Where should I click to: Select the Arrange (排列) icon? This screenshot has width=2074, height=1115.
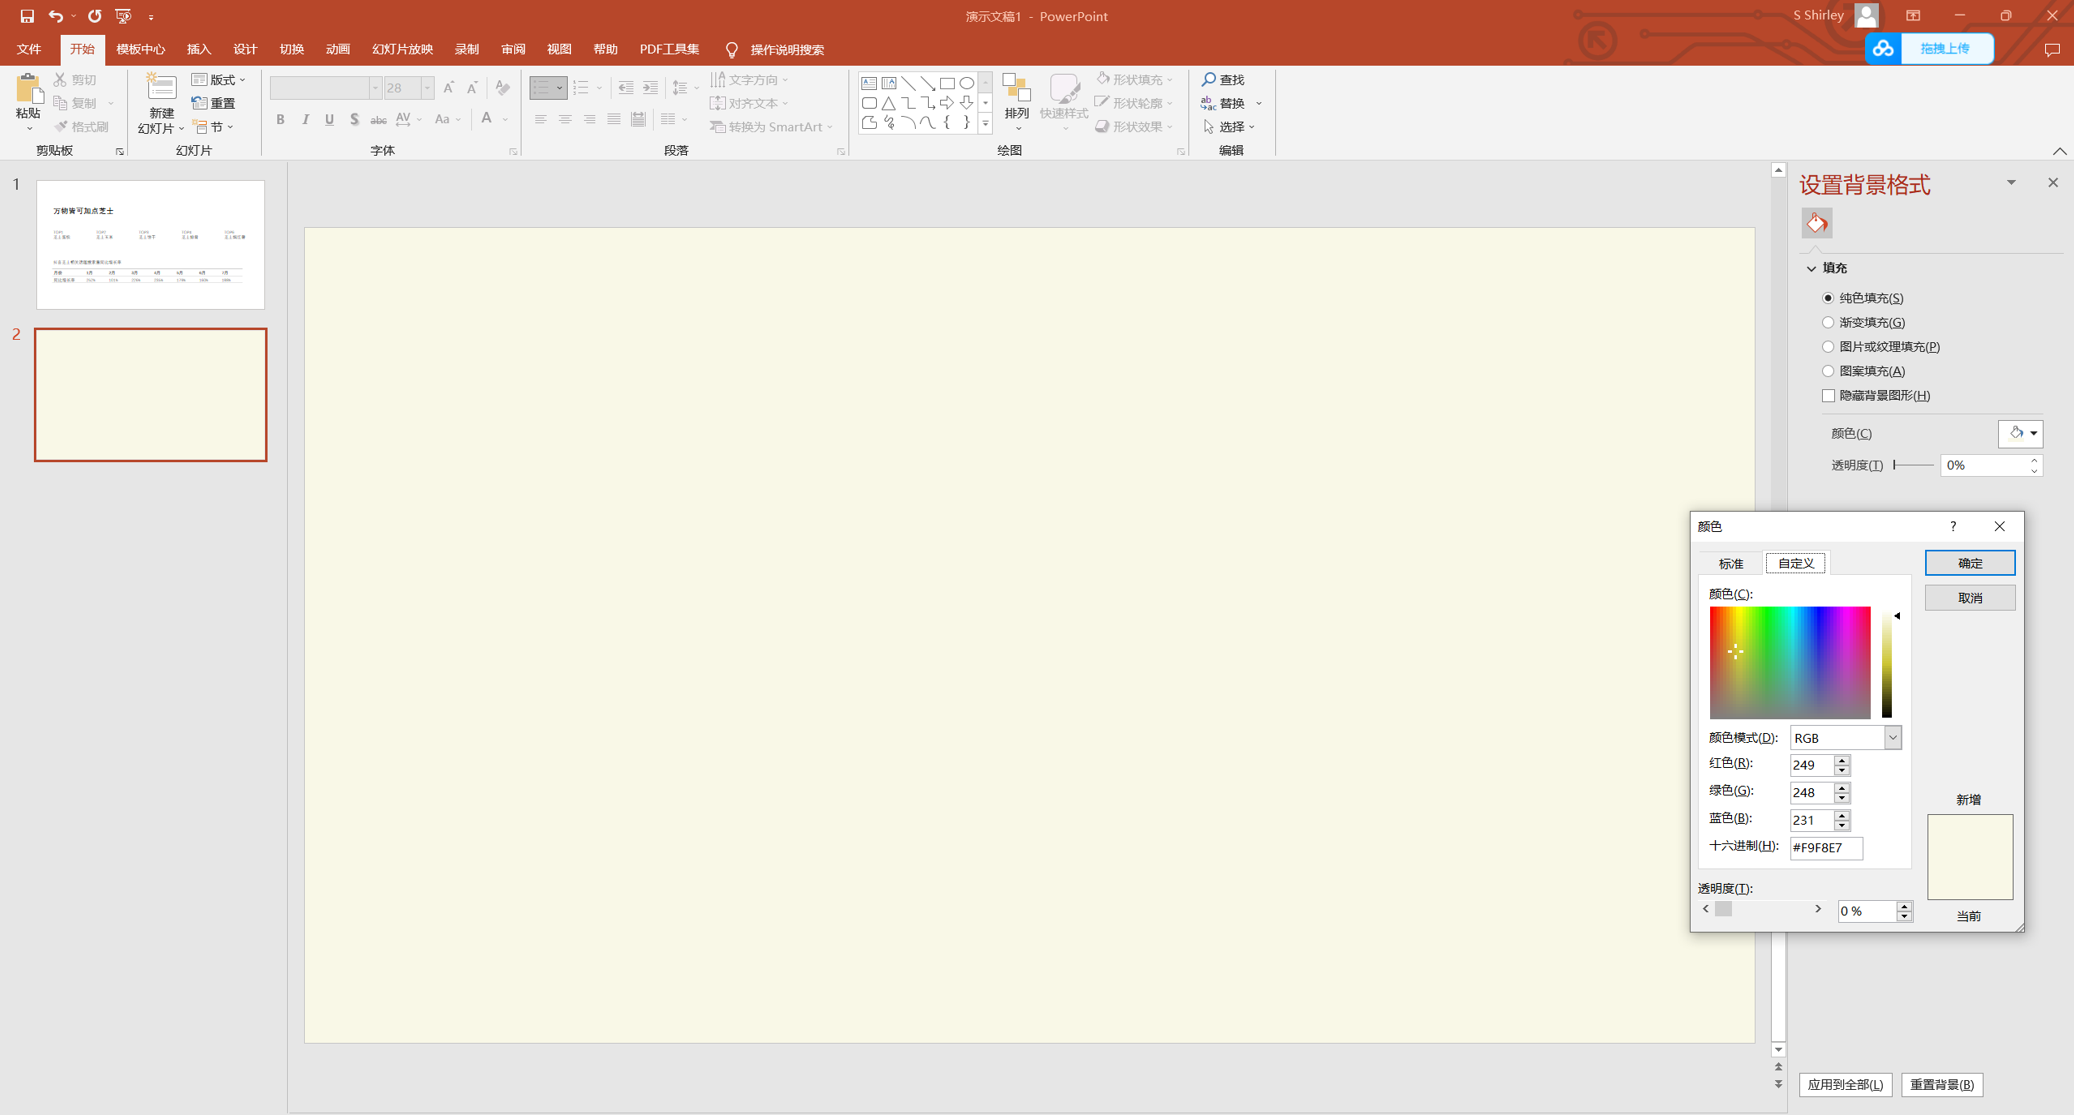coord(1016,92)
